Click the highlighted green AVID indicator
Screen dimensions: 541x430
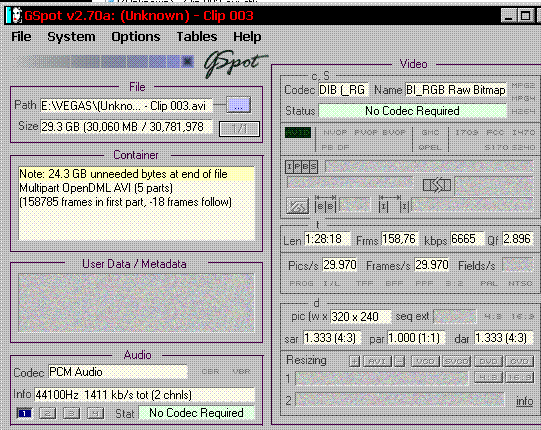point(298,133)
